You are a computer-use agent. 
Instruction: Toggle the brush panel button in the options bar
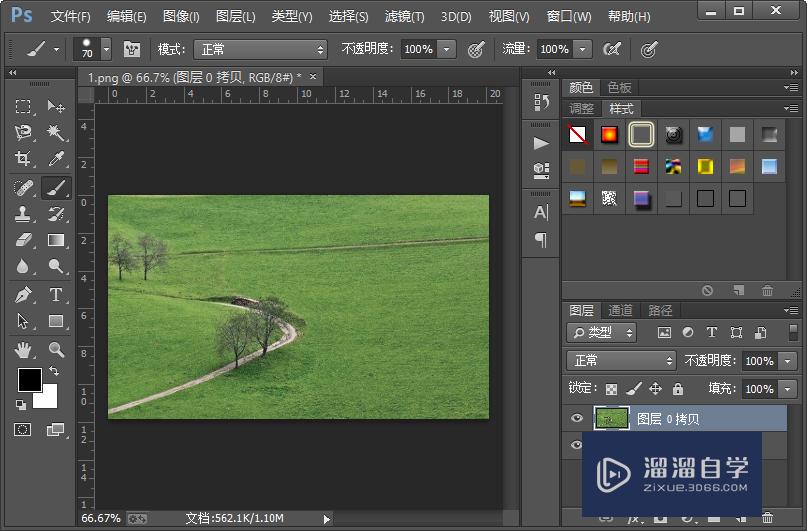point(132,49)
